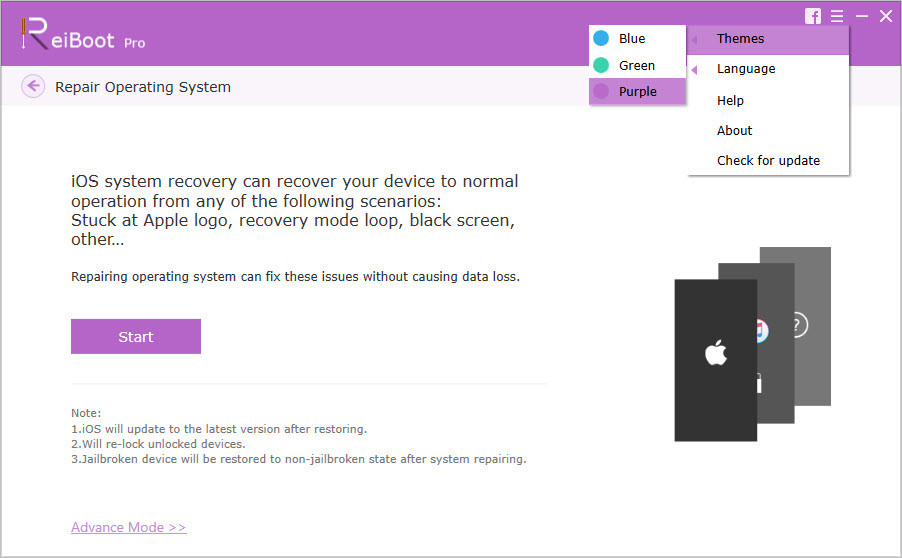Screen dimensions: 902x558
Task: Open the Language submenu
Action: (x=768, y=69)
